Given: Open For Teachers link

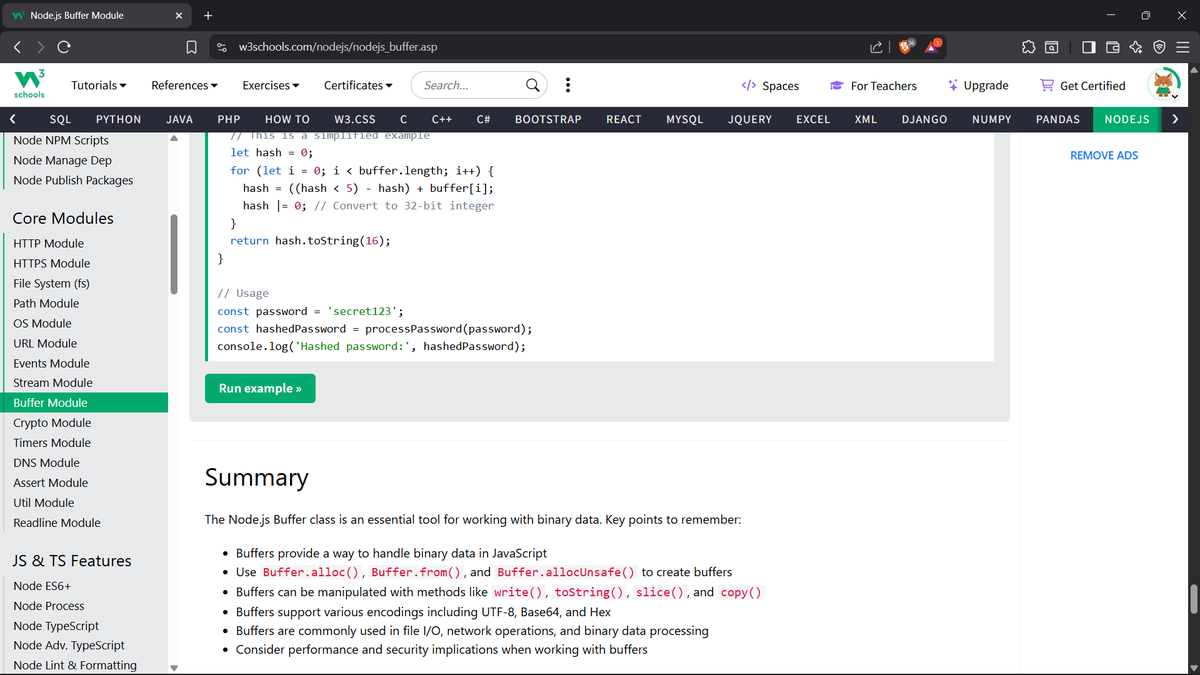Looking at the screenshot, I should point(873,85).
